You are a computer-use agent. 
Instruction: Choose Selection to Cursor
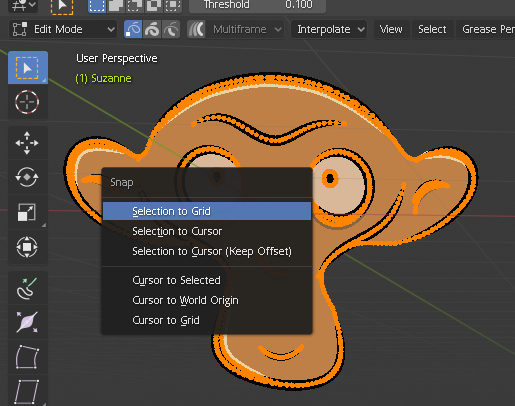pos(207,231)
